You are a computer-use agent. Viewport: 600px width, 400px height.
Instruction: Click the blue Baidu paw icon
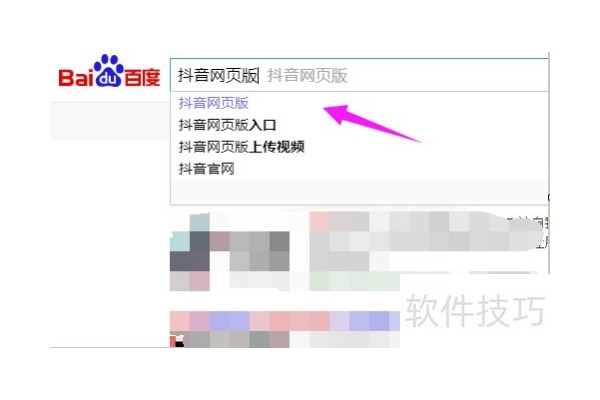[x=109, y=70]
